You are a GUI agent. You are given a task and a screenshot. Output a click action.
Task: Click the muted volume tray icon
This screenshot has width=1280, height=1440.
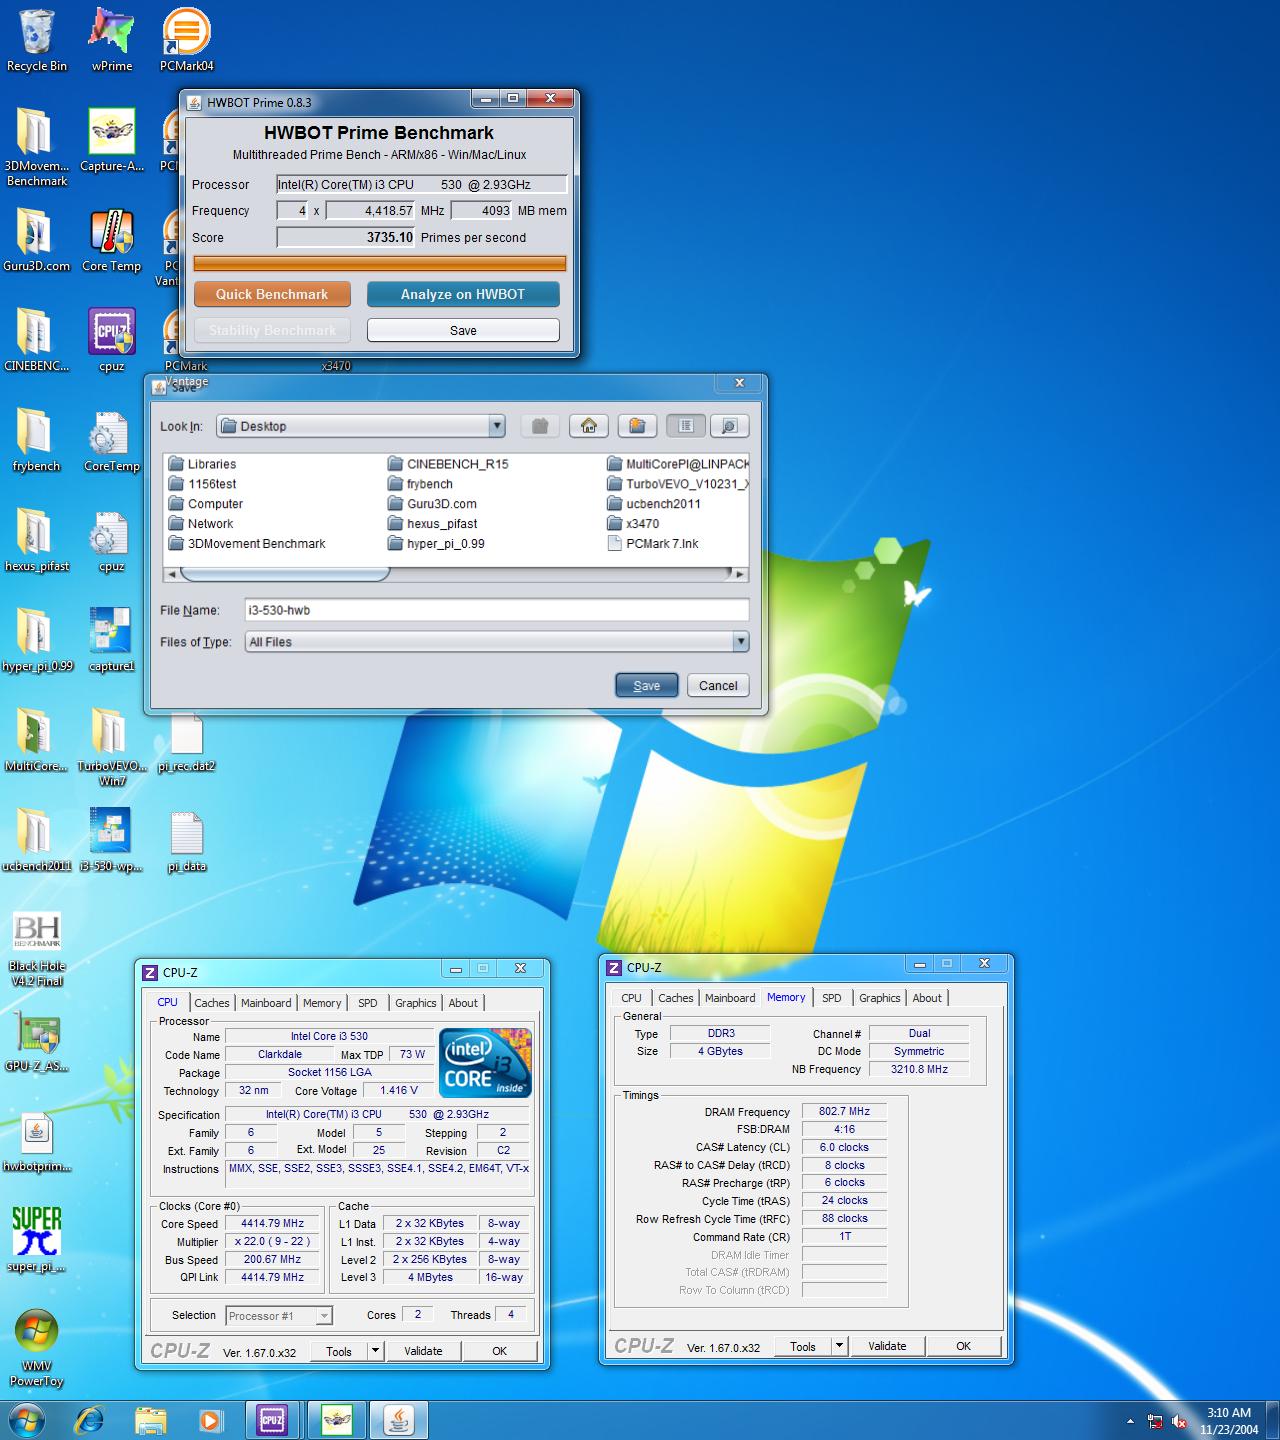point(1179,1421)
